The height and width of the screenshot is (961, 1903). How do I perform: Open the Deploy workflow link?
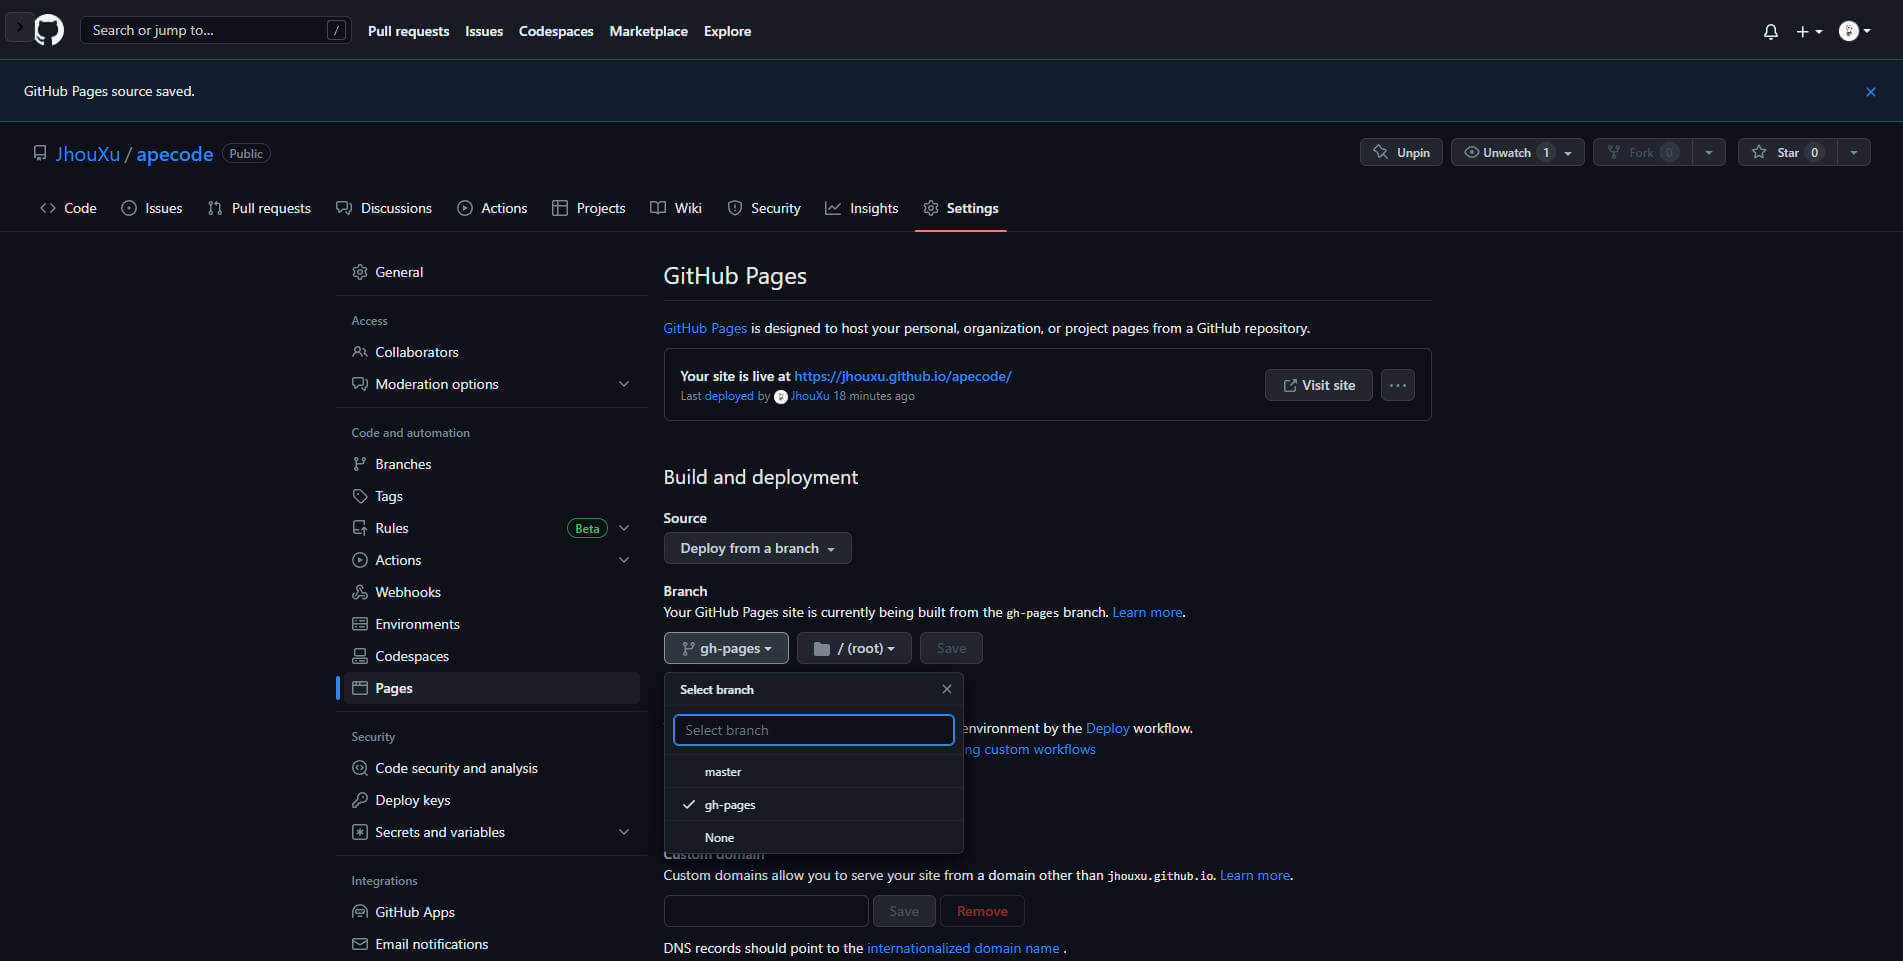(1107, 728)
